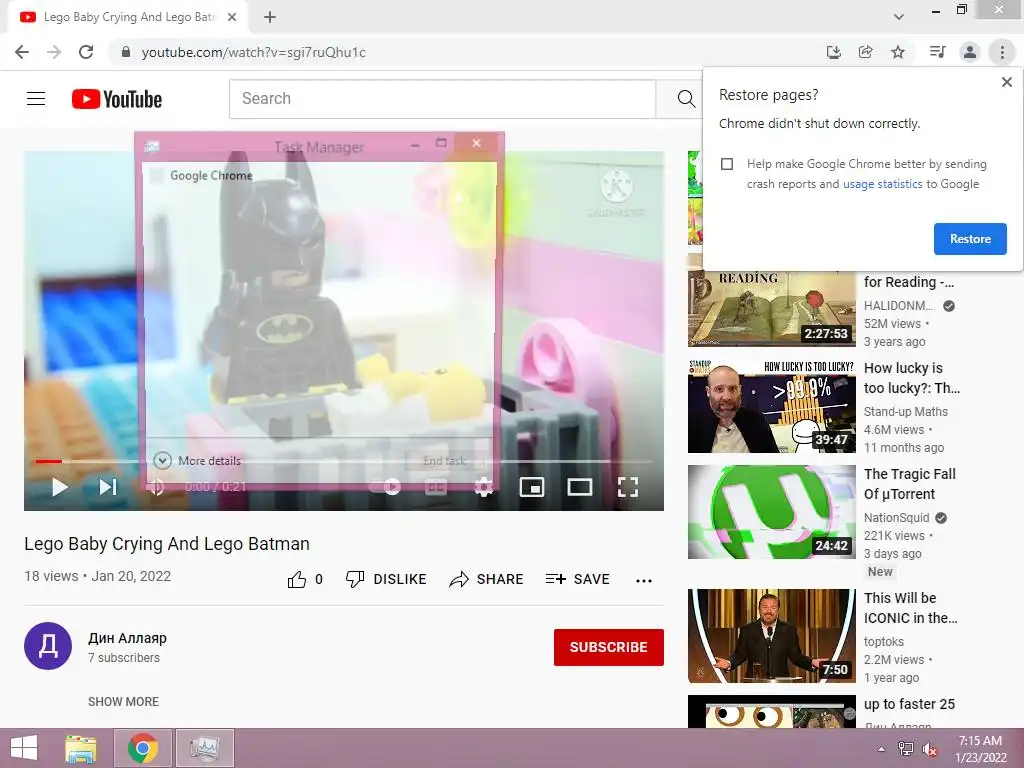Click SHARE under the video
This screenshot has width=1024, height=768.
[487, 579]
